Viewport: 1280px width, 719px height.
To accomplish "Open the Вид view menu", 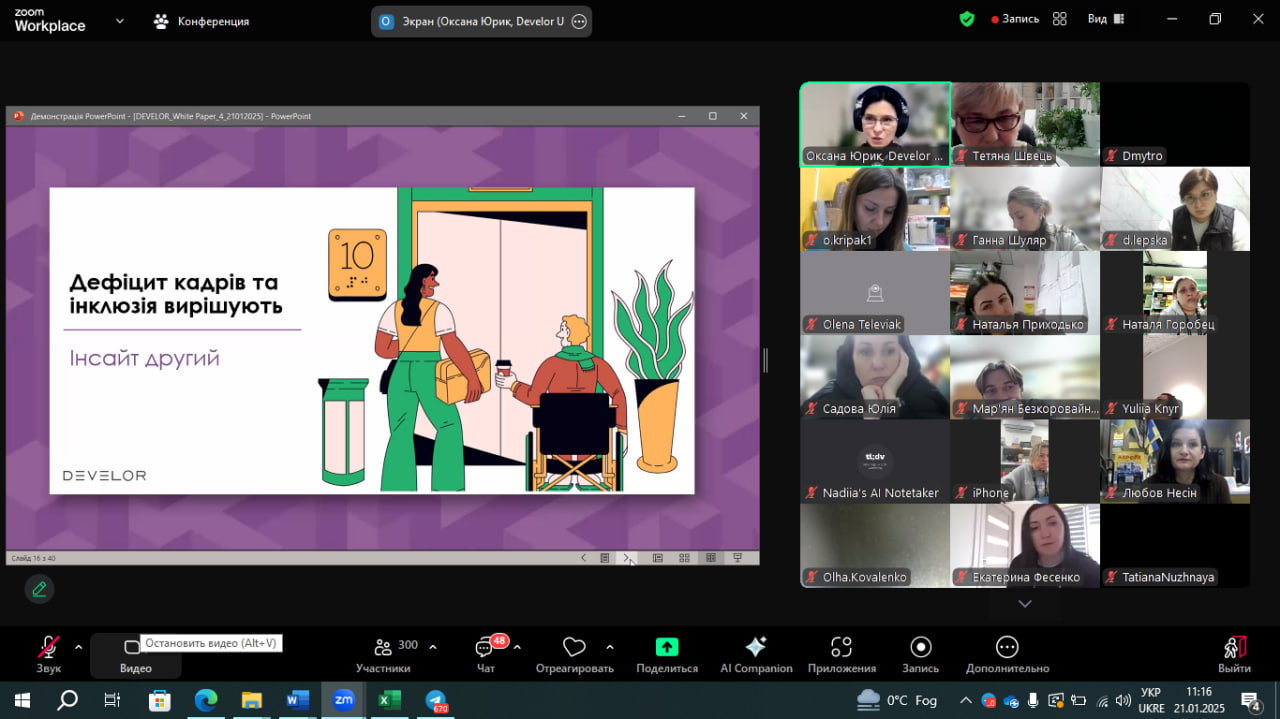I will 1104,19.
